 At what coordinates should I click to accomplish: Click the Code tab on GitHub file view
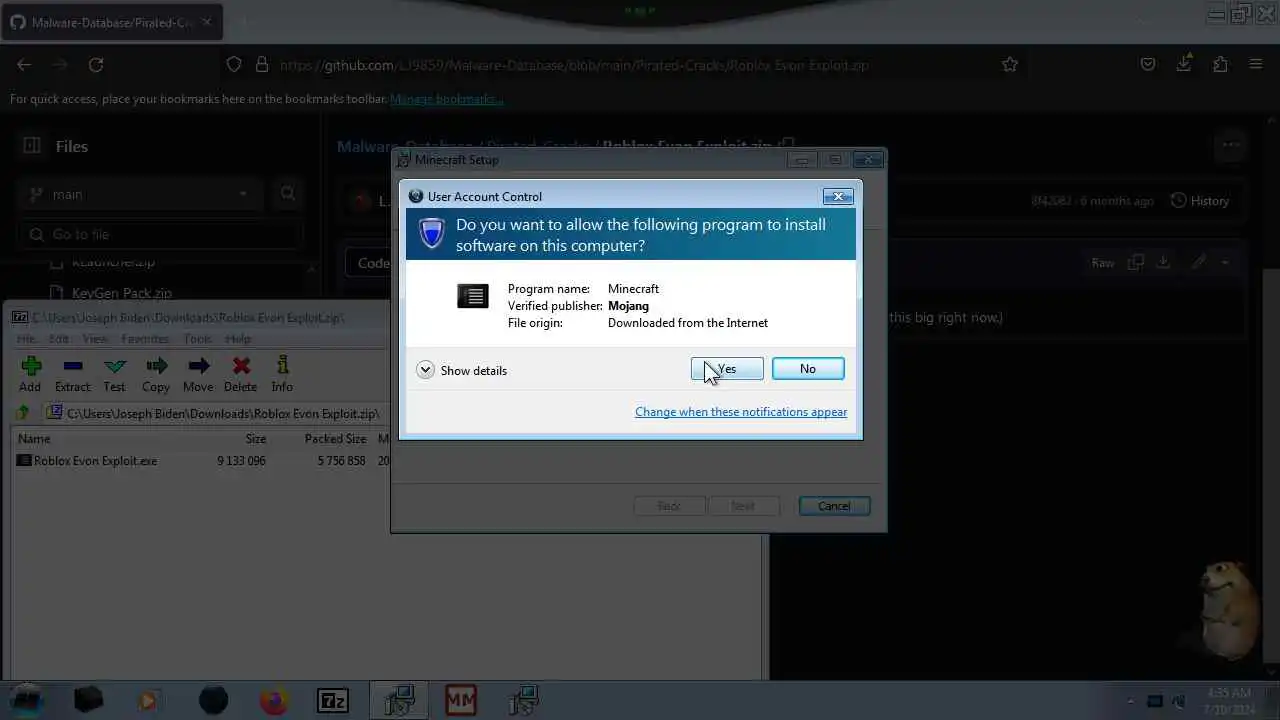point(373,263)
